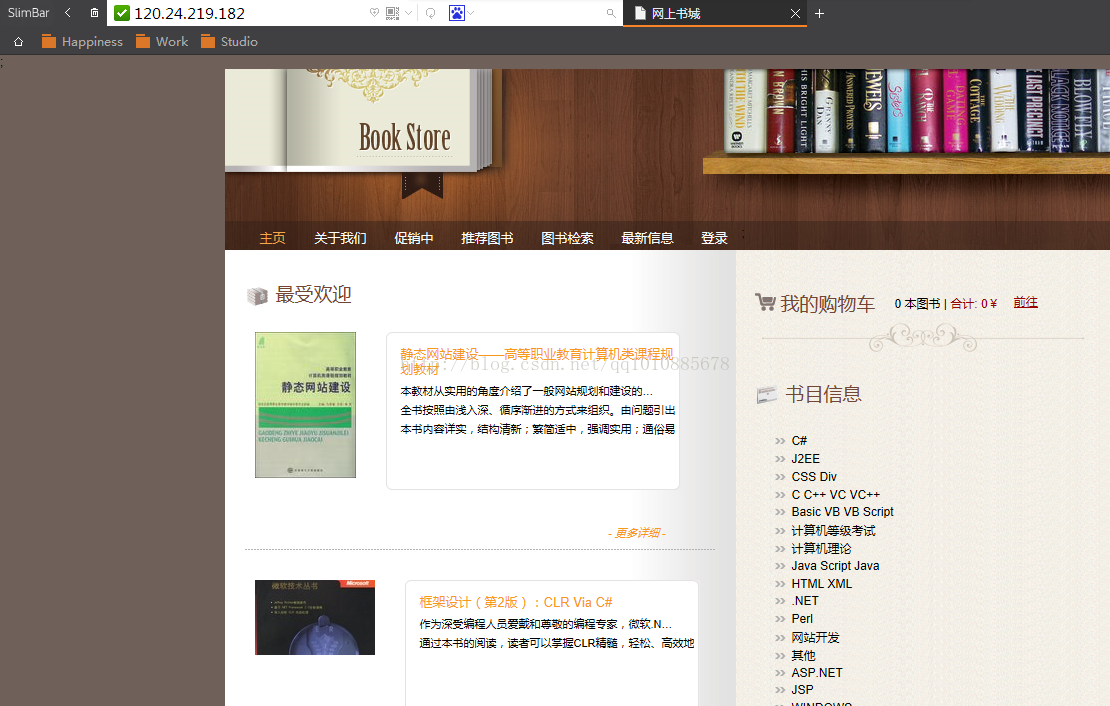1110x706 pixels.
Task: Click the 最受欢迎 box icon
Action: 257,295
